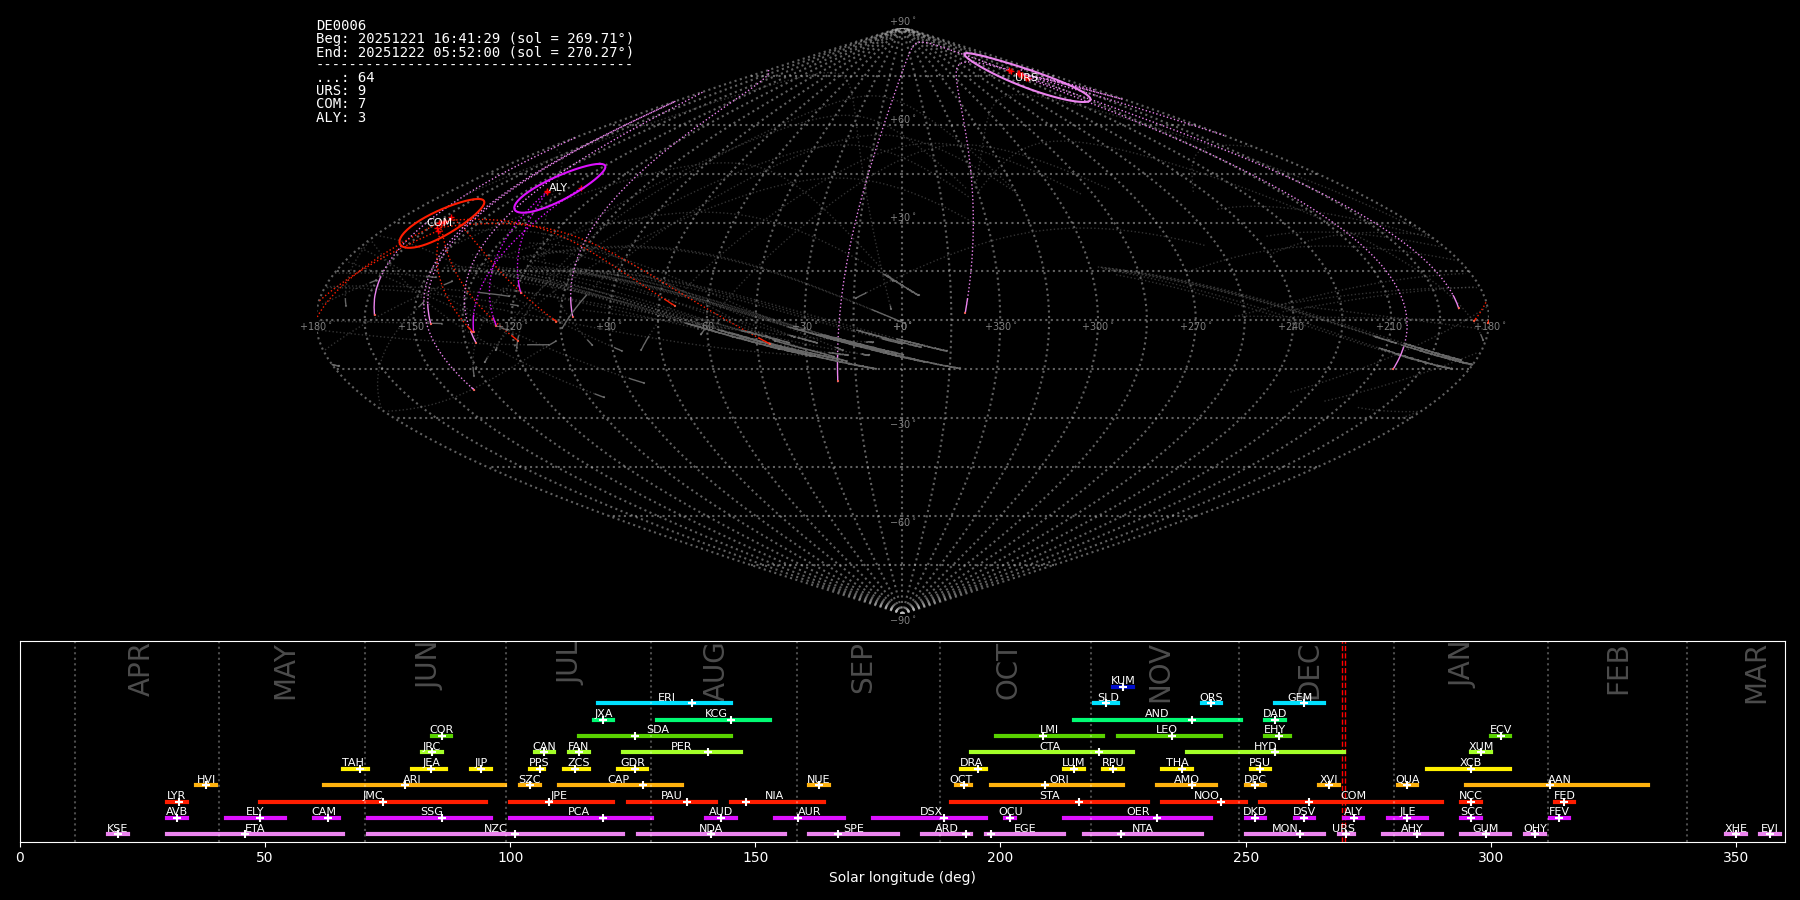Click the AND shower label in the timeline
Image resolution: width=1800 pixels, height=900 pixels.
tap(1157, 714)
